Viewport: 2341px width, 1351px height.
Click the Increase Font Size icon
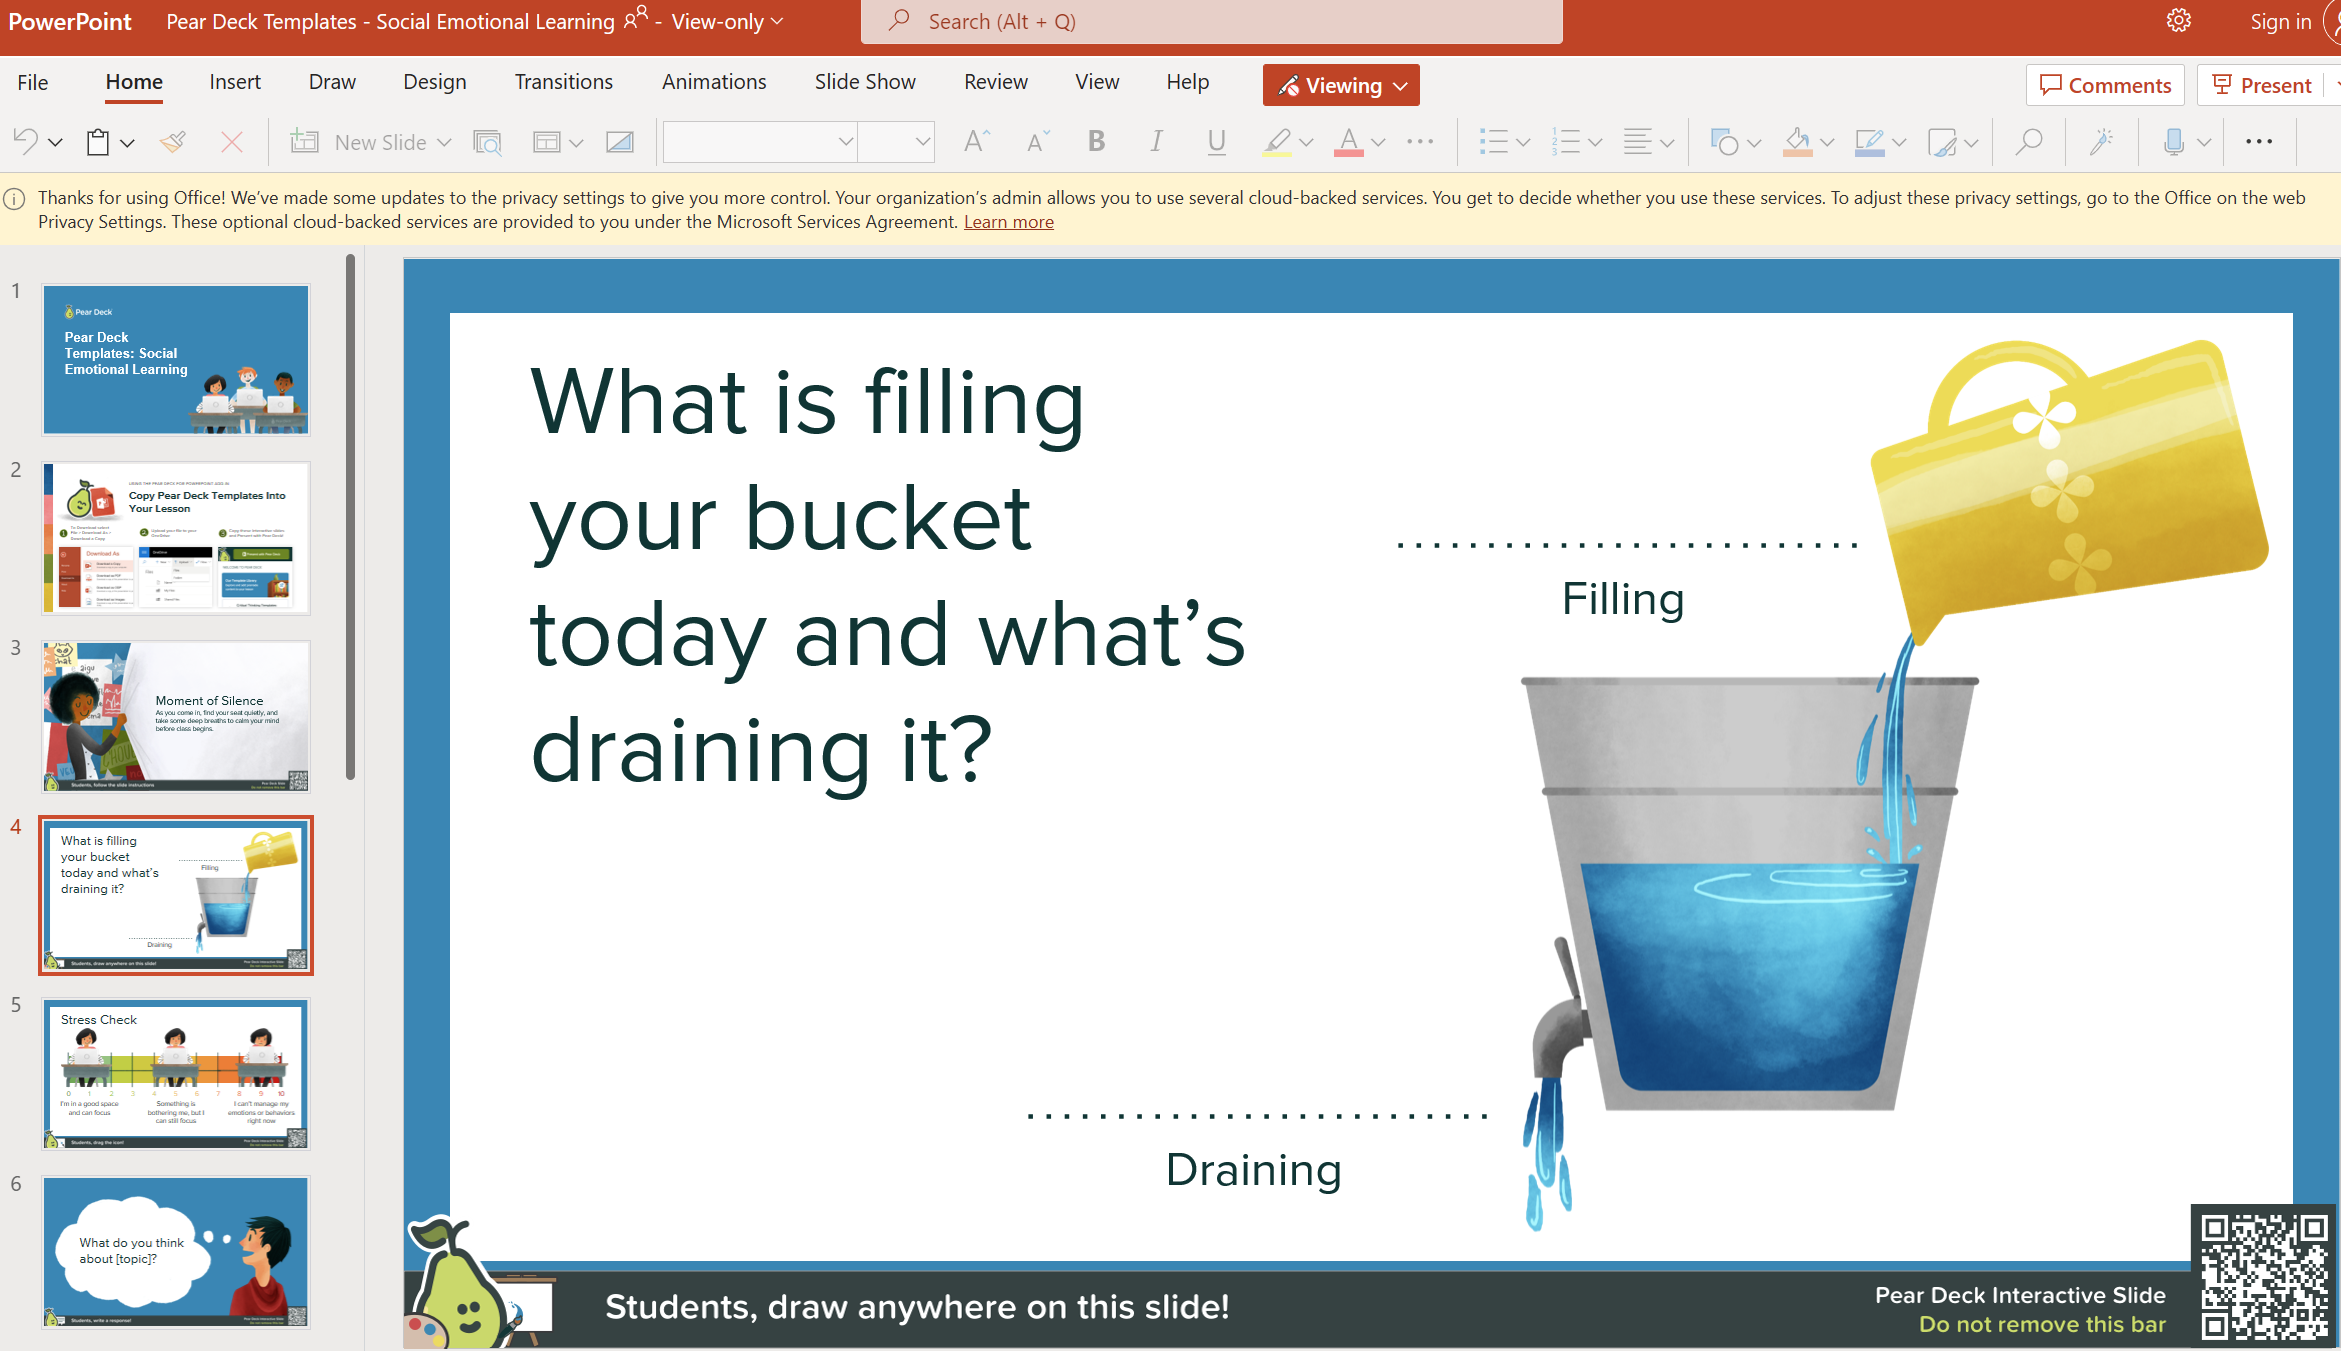click(x=976, y=142)
